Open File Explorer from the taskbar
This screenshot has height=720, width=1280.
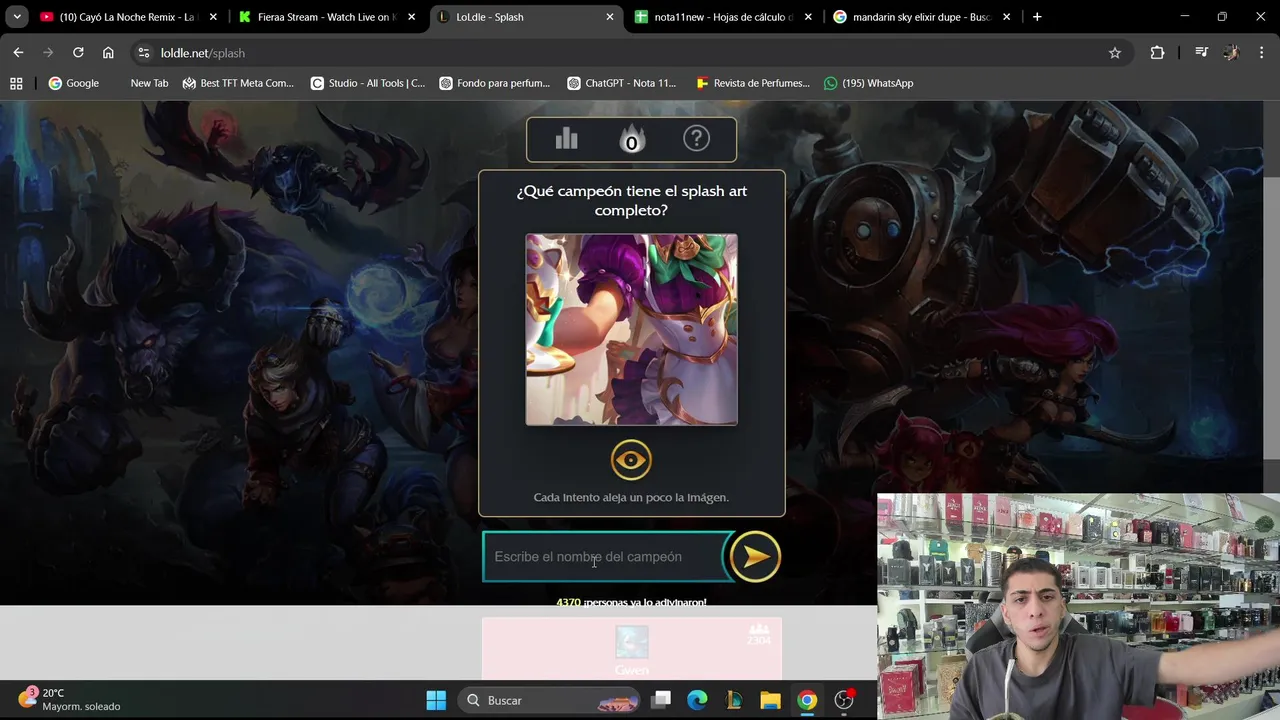coord(770,700)
